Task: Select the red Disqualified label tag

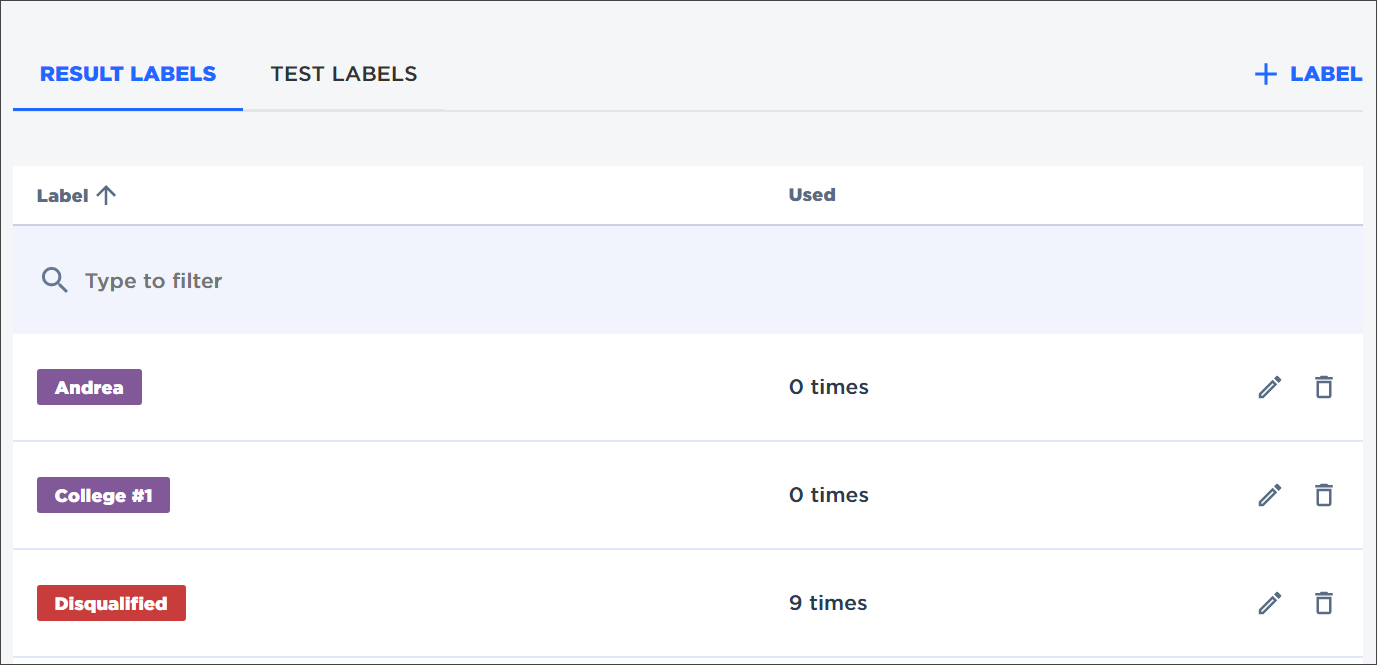Action: coord(111,603)
